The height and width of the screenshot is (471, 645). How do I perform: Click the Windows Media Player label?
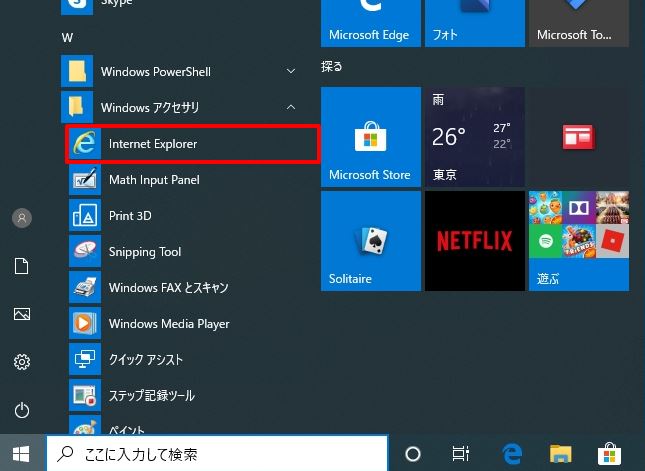pos(169,324)
